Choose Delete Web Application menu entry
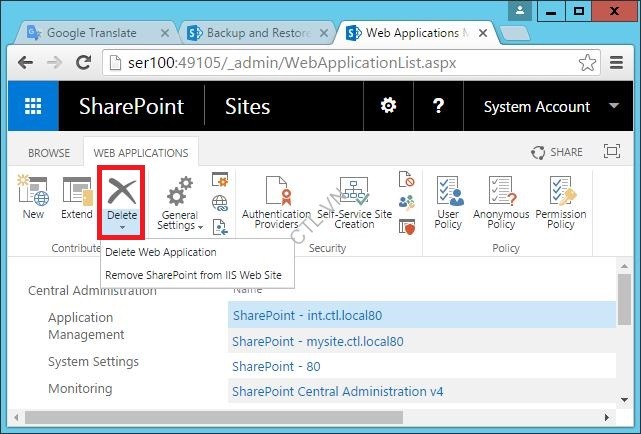641x434 pixels. 160,252
